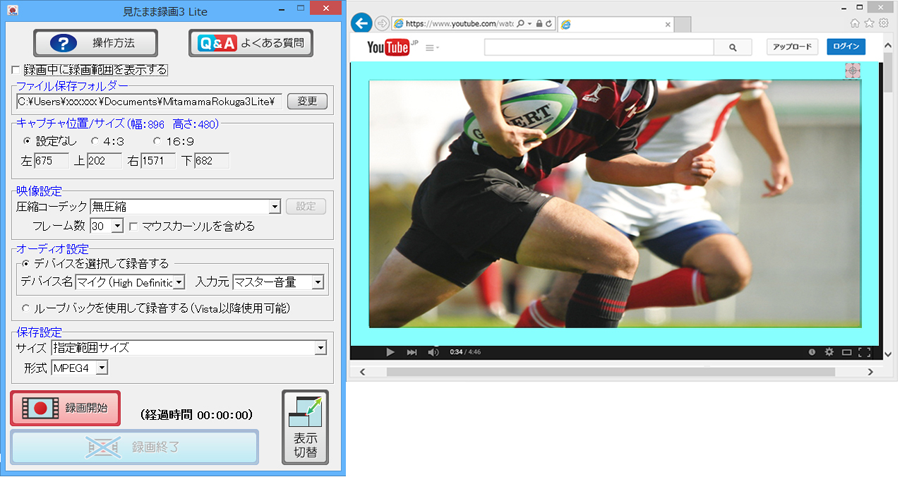Click the record start button (録画開始)

point(66,409)
